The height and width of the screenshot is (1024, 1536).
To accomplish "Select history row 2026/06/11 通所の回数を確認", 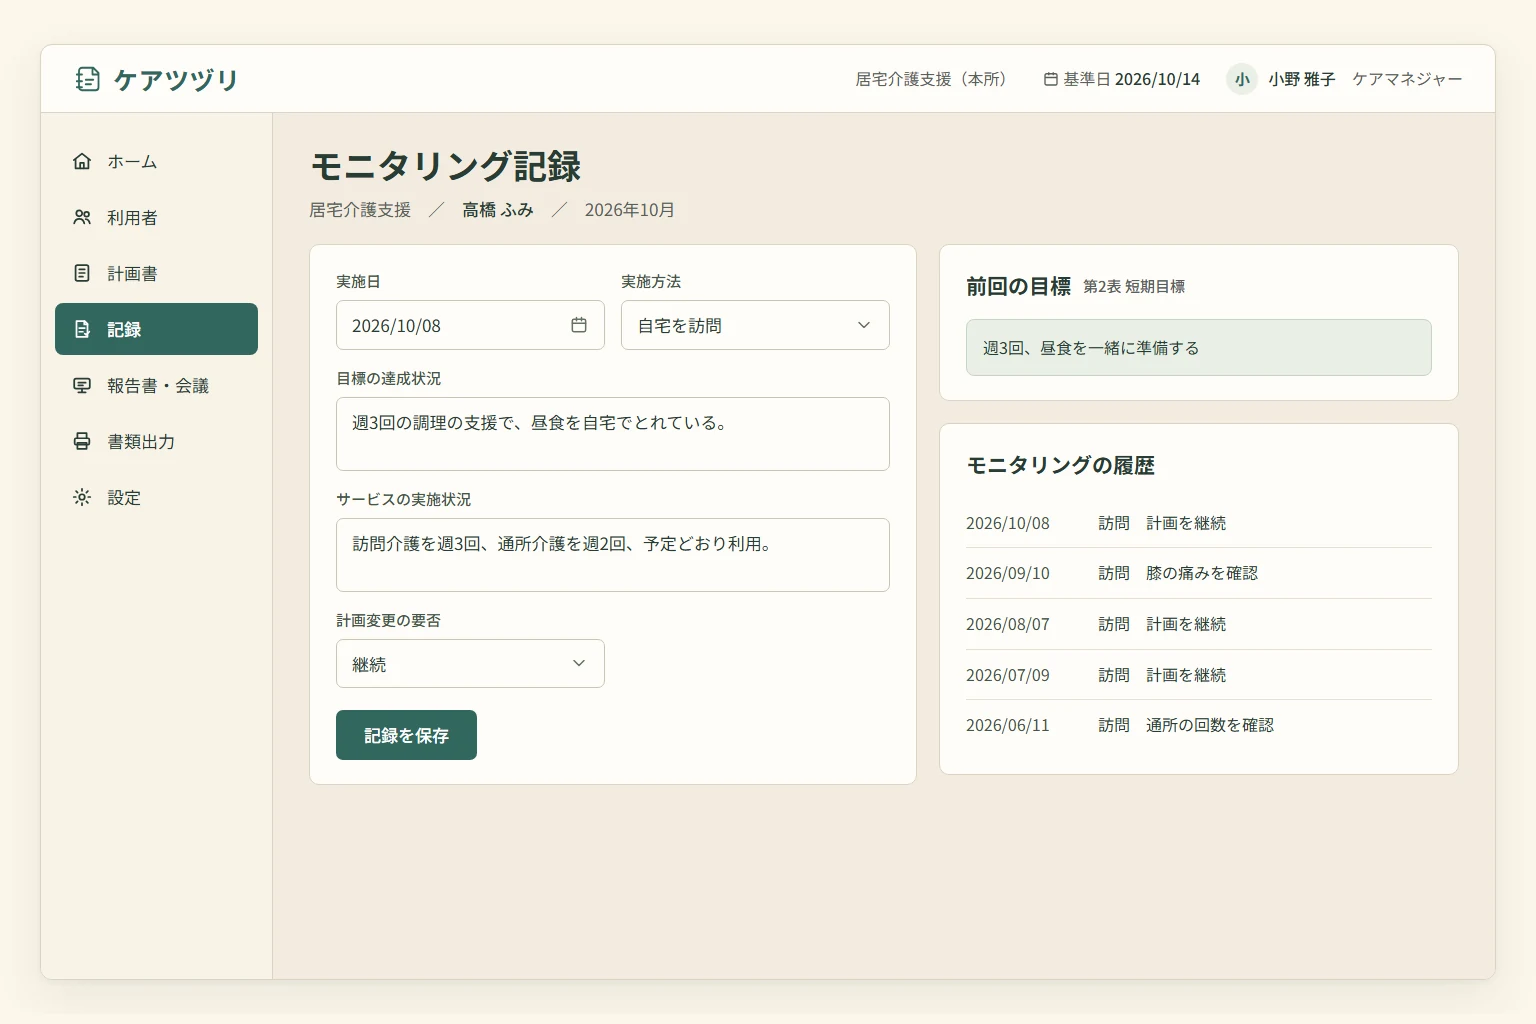I will pos(1199,725).
